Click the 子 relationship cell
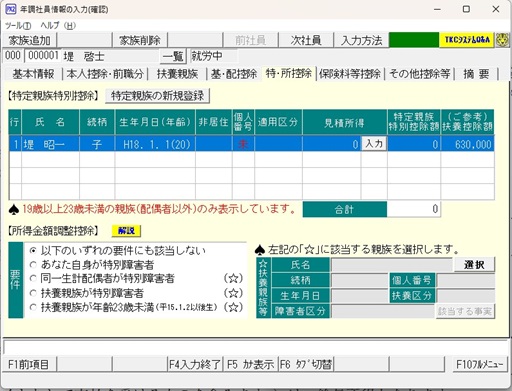Screen dimensions: 512x391 pos(97,144)
